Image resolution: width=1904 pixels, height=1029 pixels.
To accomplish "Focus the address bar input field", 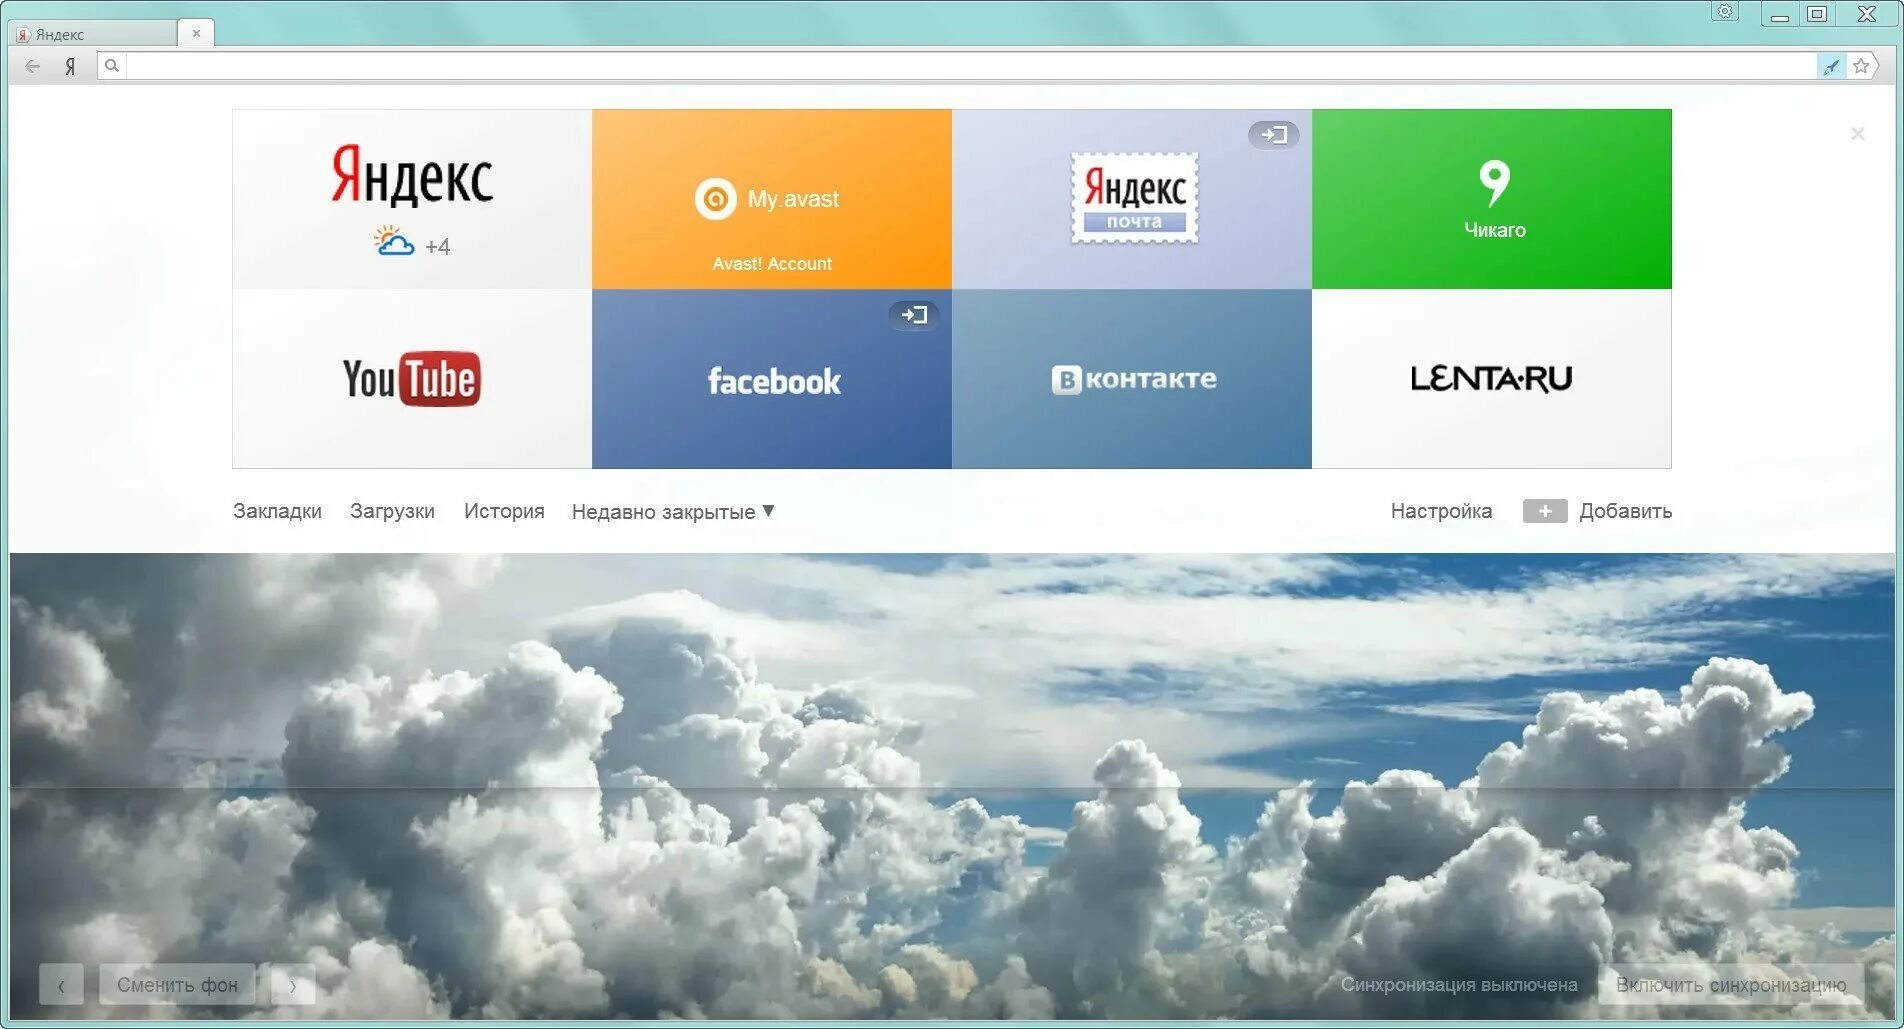I will [x=970, y=66].
